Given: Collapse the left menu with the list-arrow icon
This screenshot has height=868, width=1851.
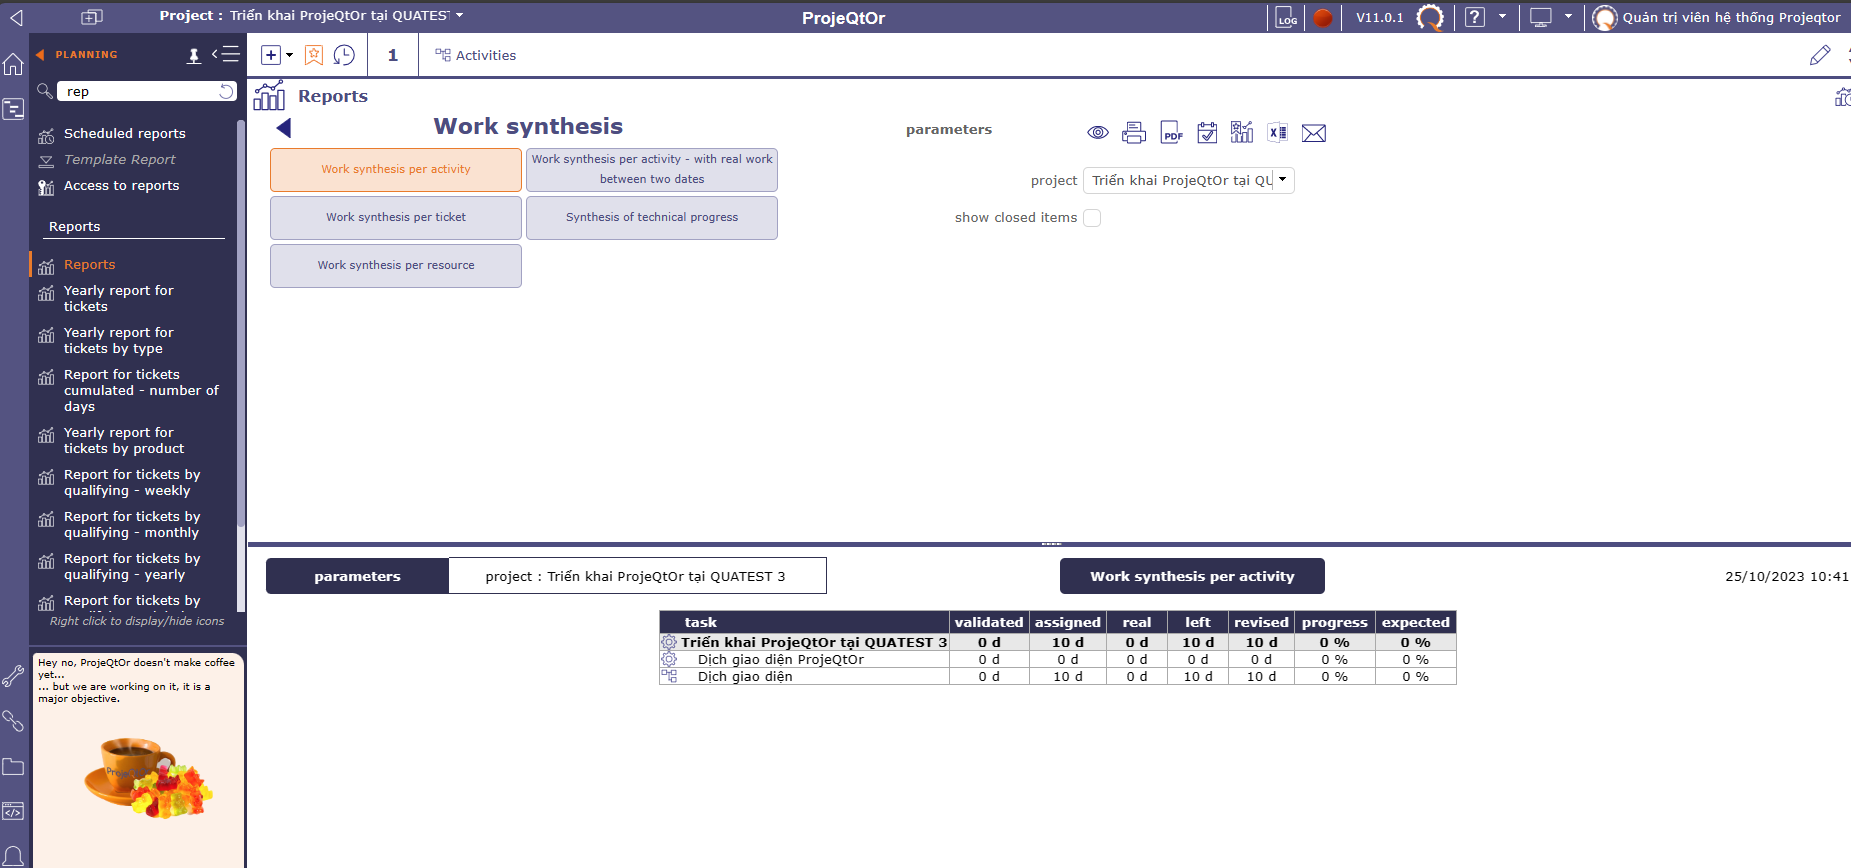Looking at the screenshot, I should (x=226, y=55).
